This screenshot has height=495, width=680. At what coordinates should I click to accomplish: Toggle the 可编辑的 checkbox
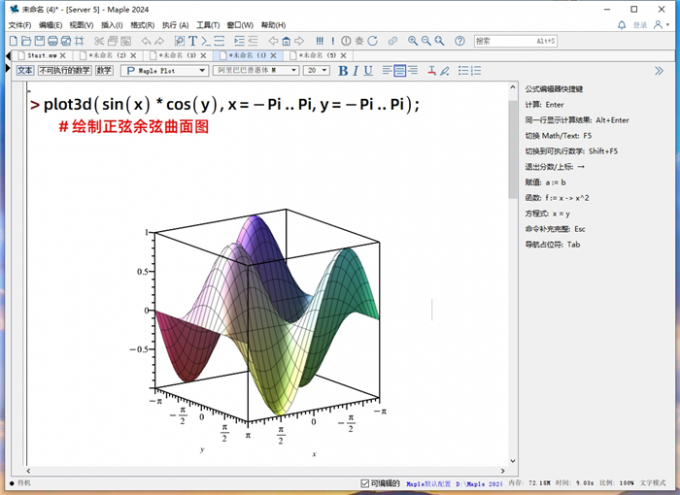click(365, 483)
